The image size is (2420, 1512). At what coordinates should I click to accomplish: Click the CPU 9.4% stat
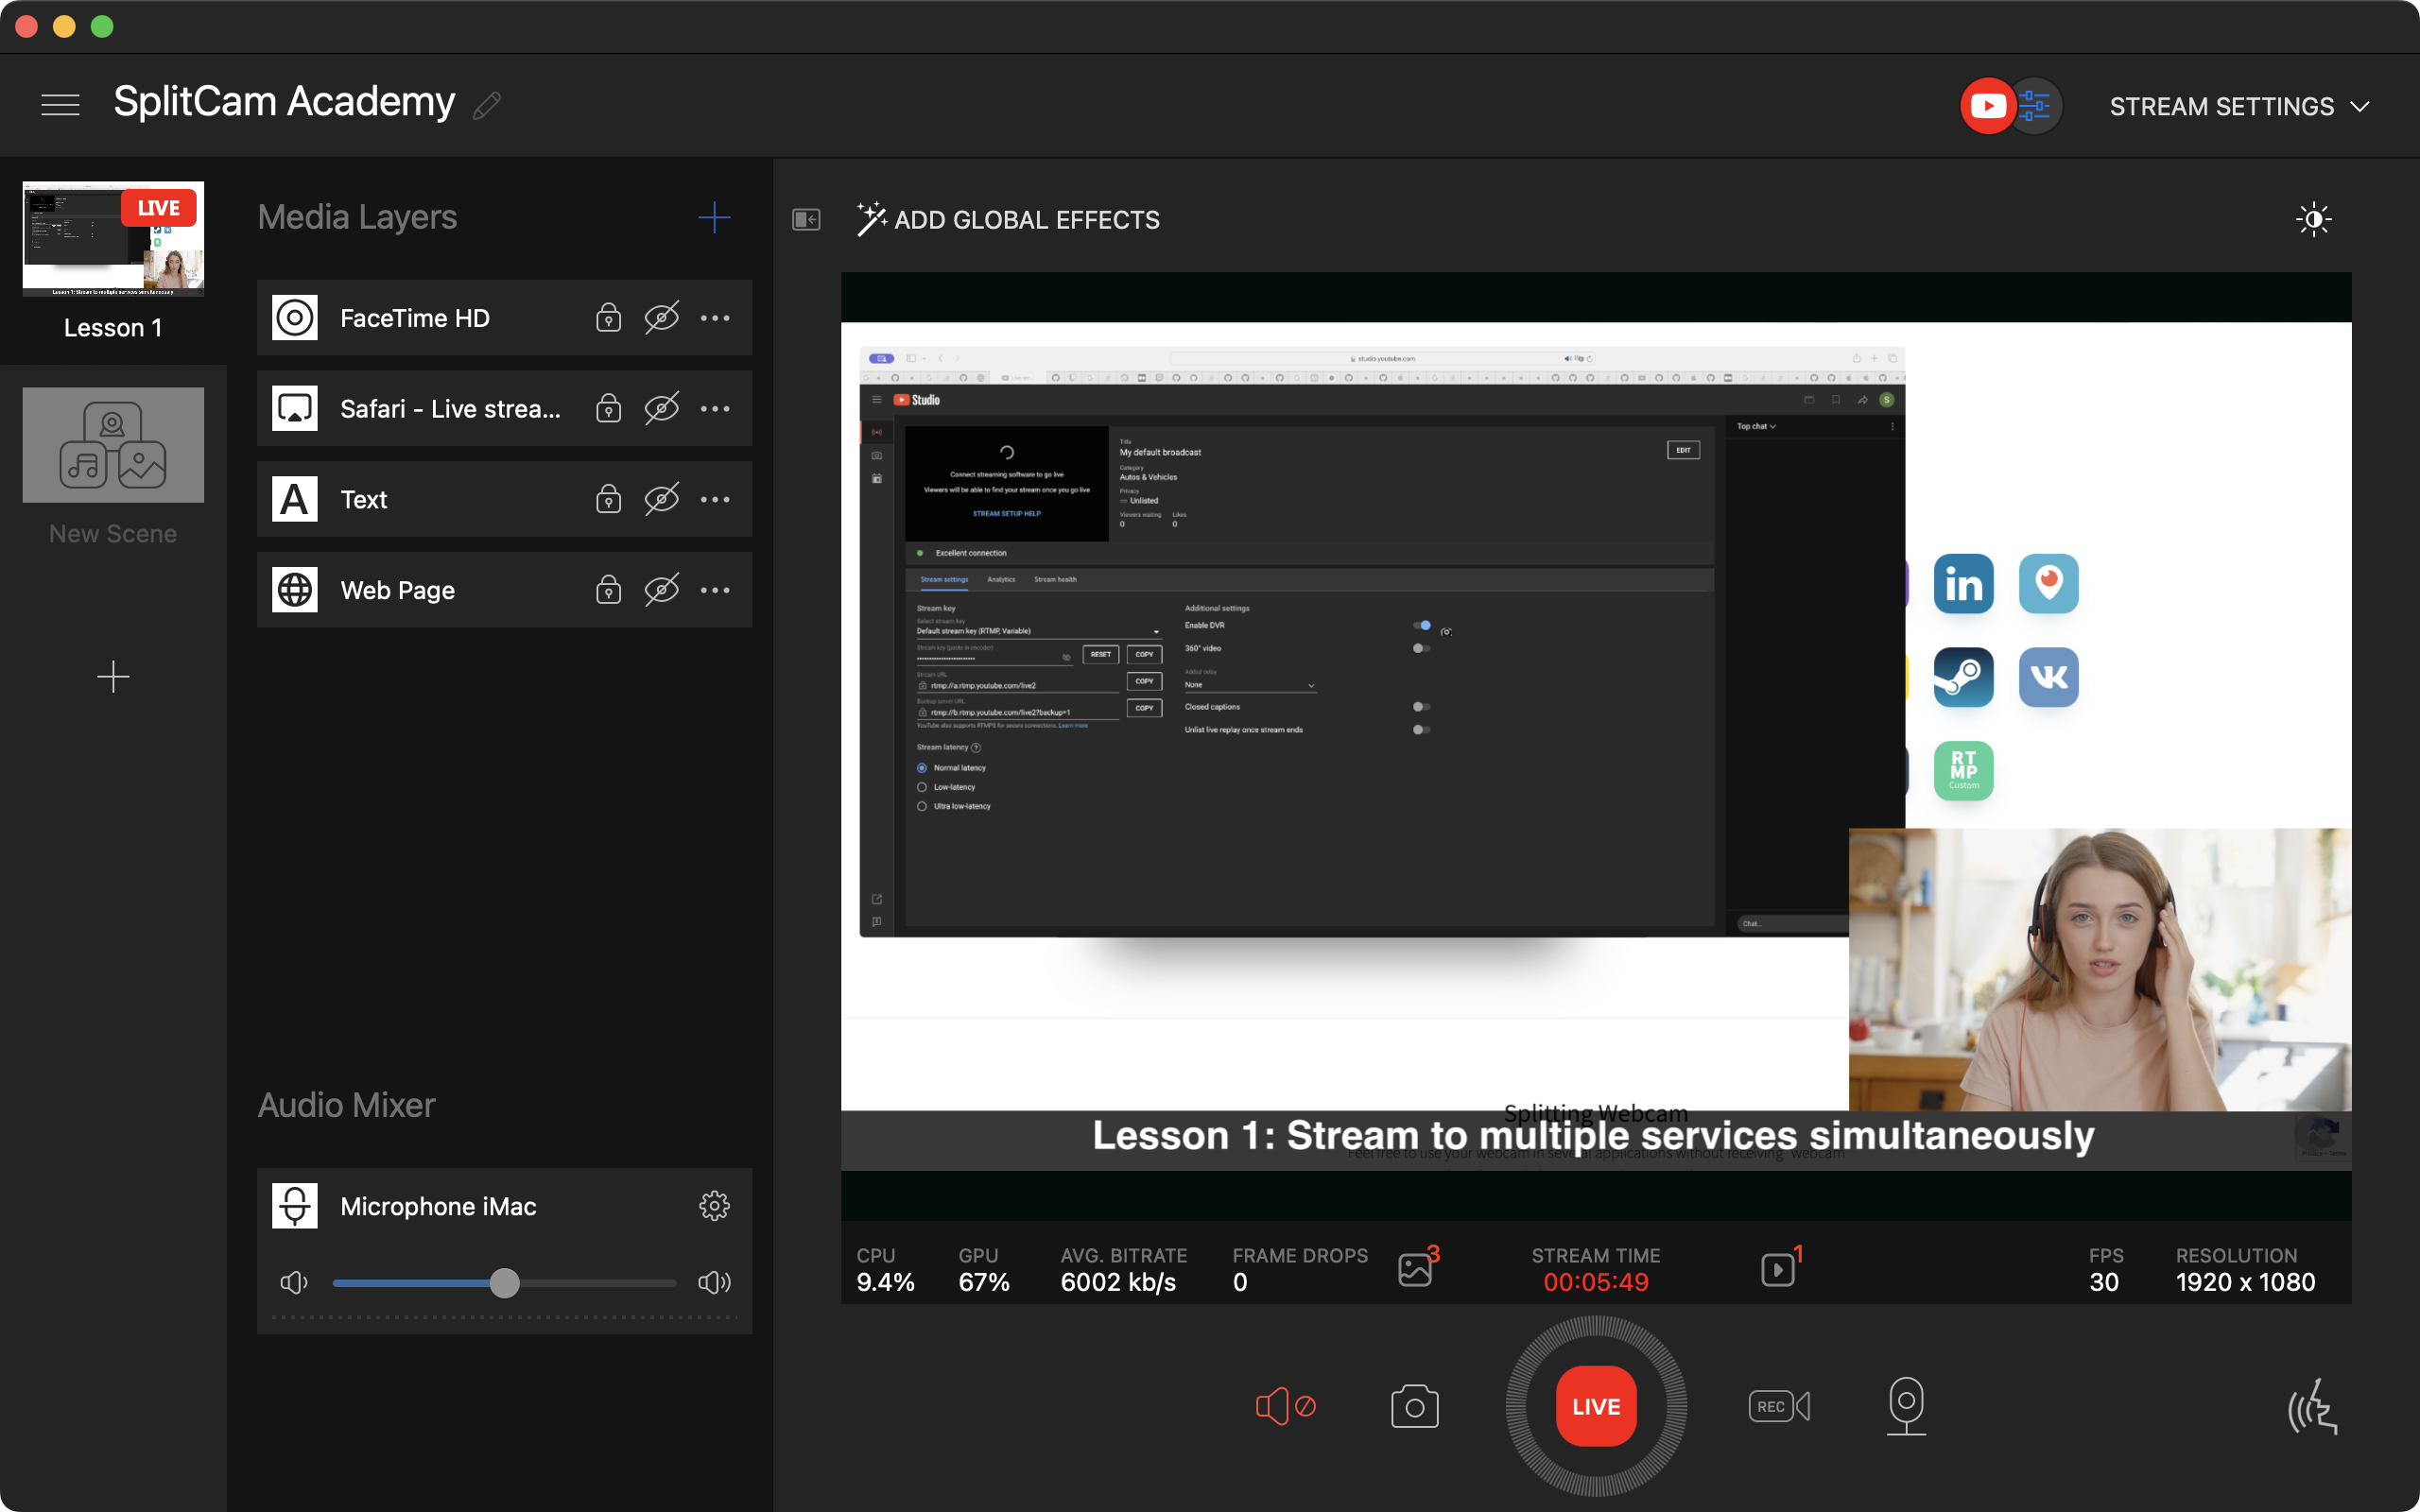pyautogui.click(x=885, y=1270)
